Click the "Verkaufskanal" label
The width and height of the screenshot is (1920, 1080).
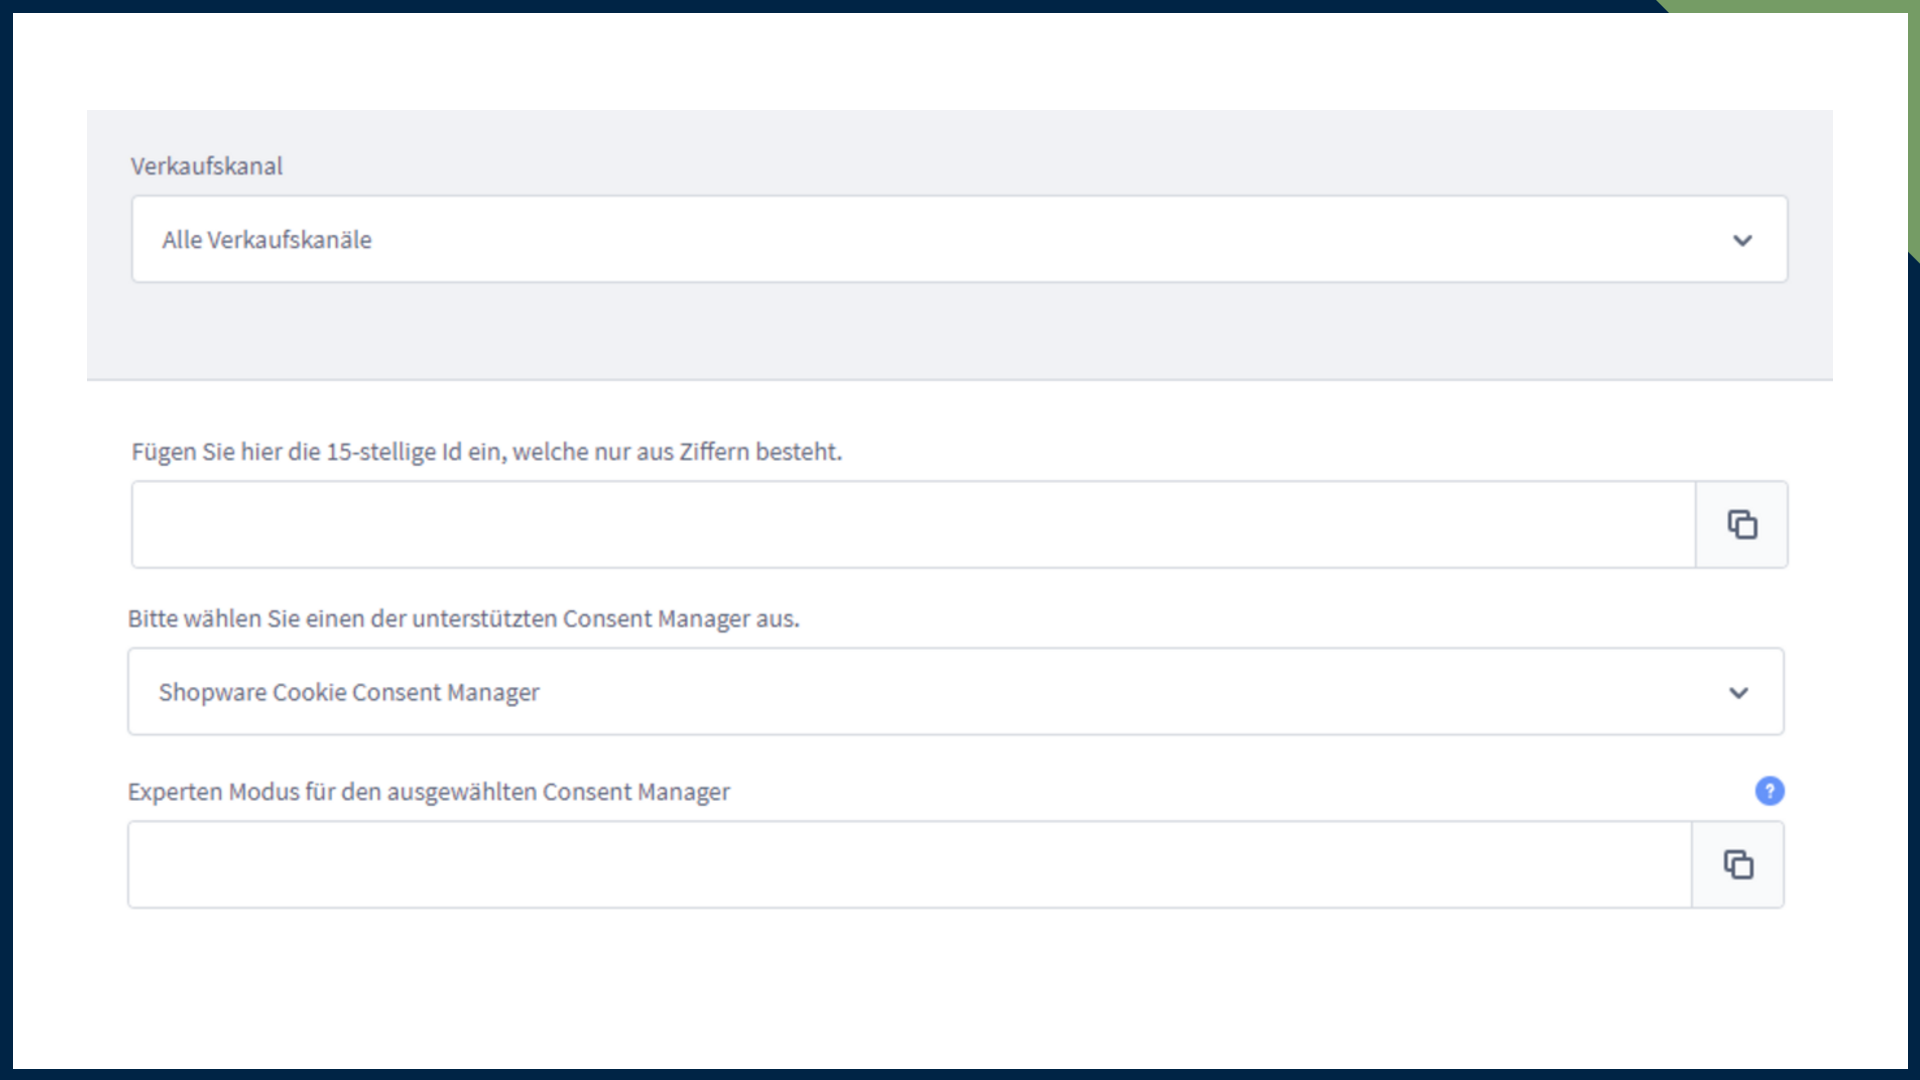pyautogui.click(x=206, y=166)
